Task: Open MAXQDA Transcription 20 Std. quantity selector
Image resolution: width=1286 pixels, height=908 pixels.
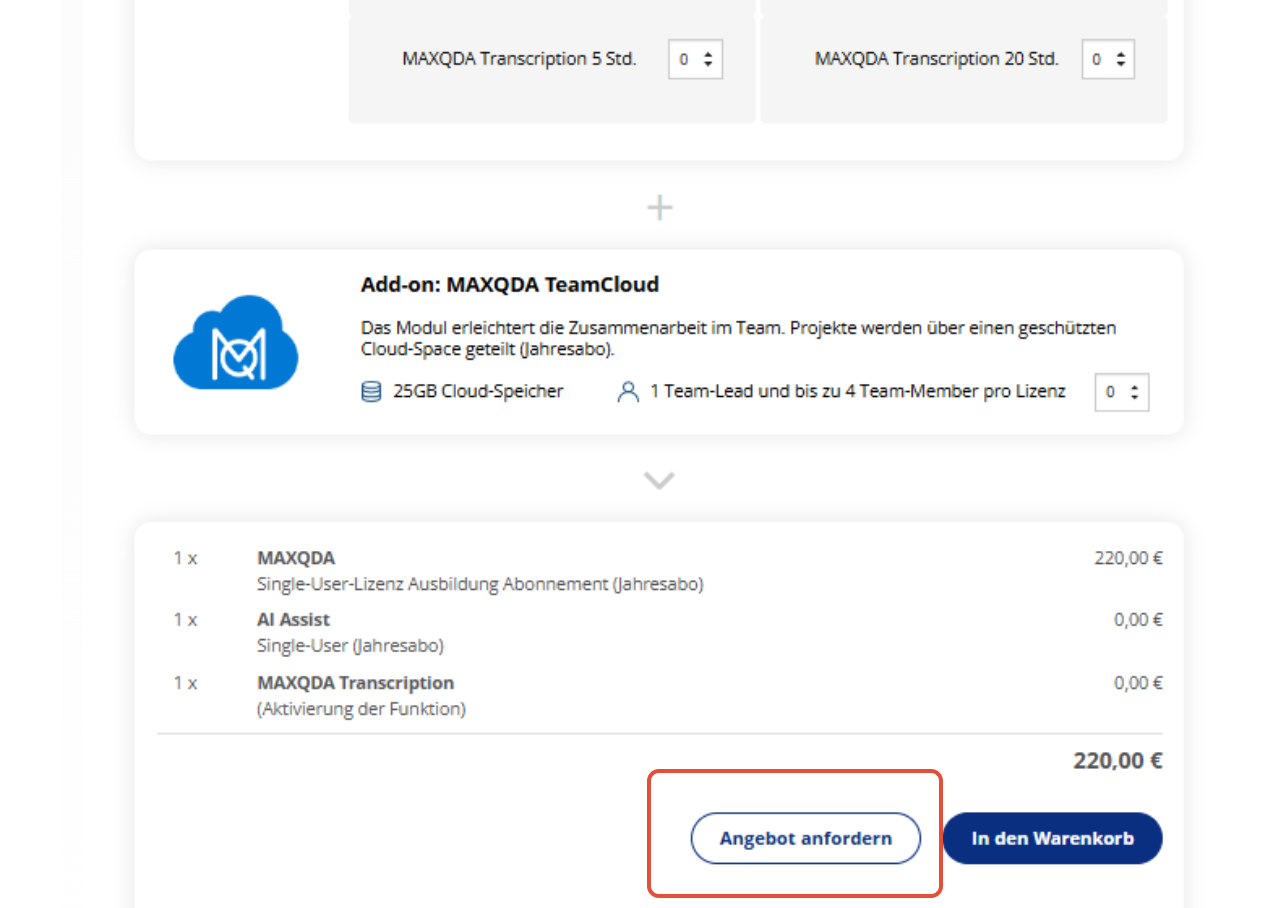Action: (1108, 59)
